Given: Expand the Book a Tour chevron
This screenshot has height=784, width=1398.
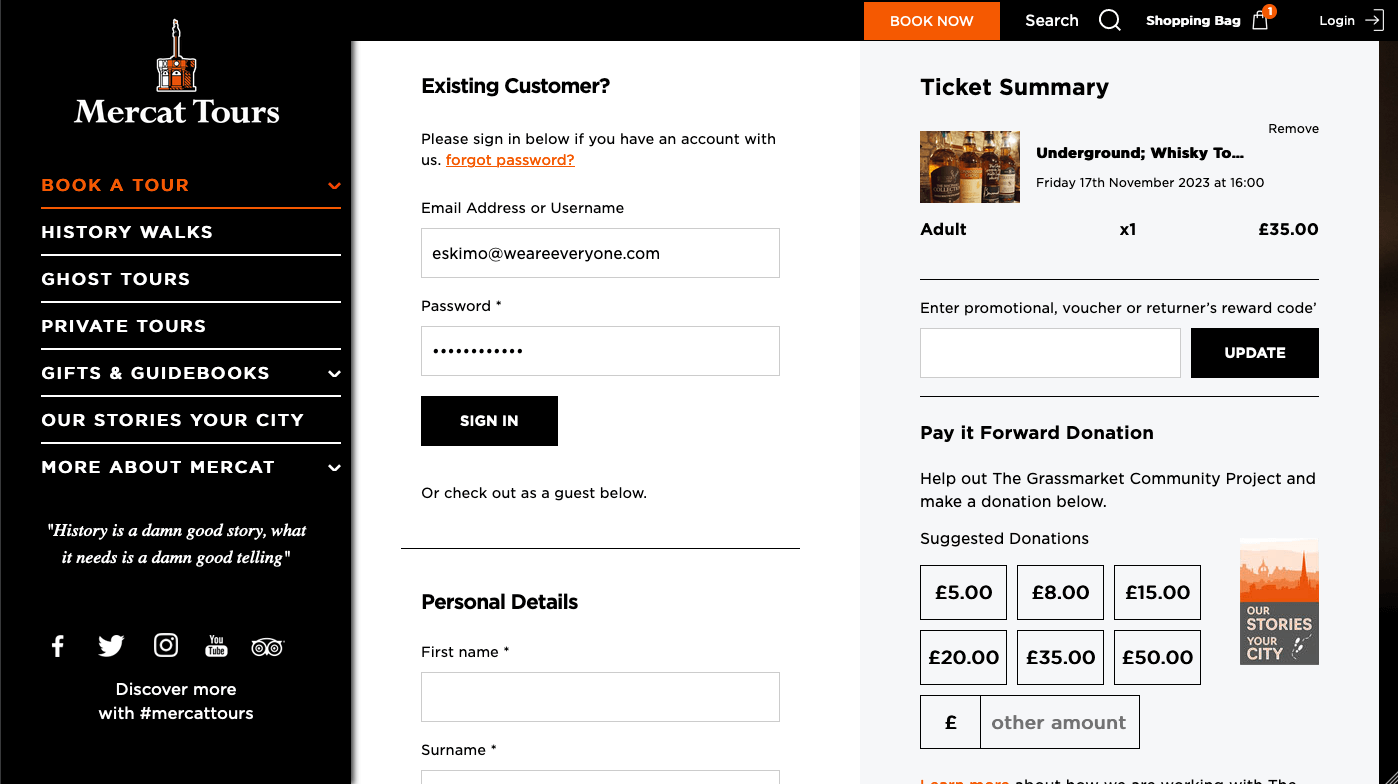Looking at the screenshot, I should tap(334, 186).
